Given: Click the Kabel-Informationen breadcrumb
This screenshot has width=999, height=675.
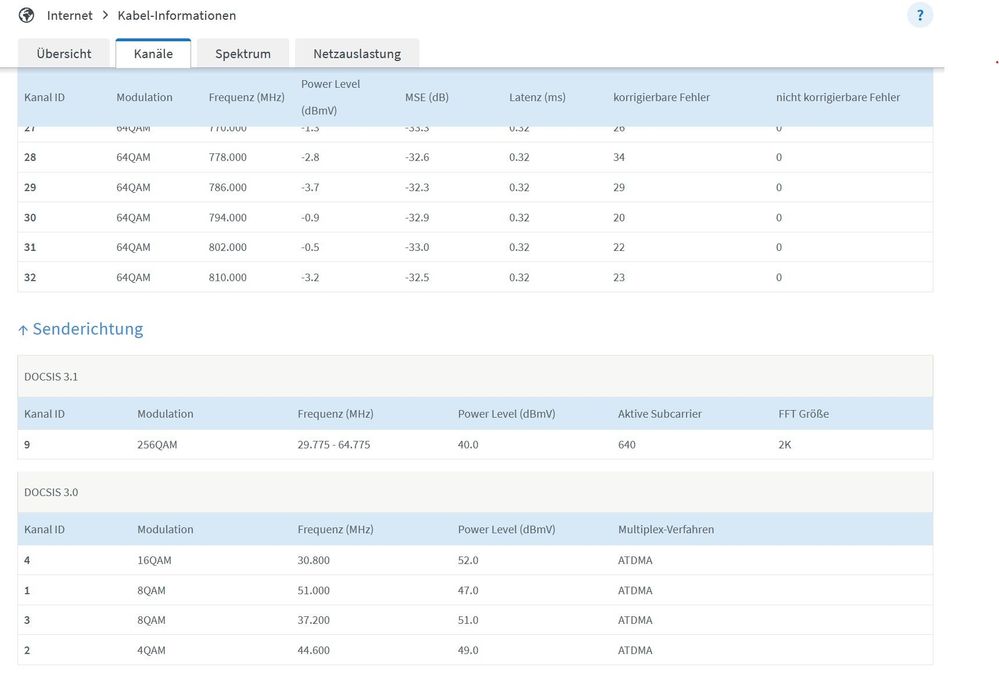Looking at the screenshot, I should click(176, 15).
